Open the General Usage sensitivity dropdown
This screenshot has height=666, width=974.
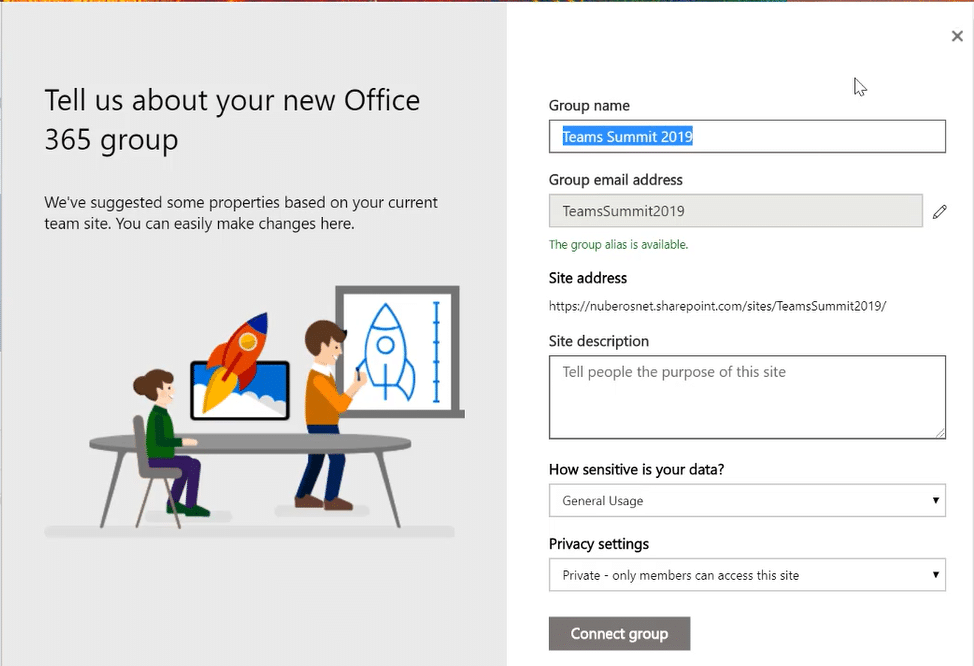pyautogui.click(x=747, y=501)
